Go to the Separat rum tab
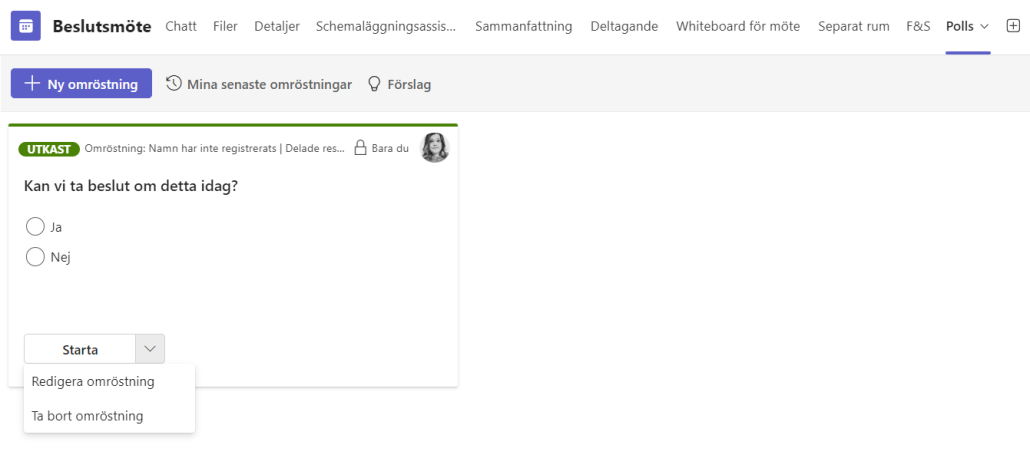 pyautogui.click(x=854, y=26)
